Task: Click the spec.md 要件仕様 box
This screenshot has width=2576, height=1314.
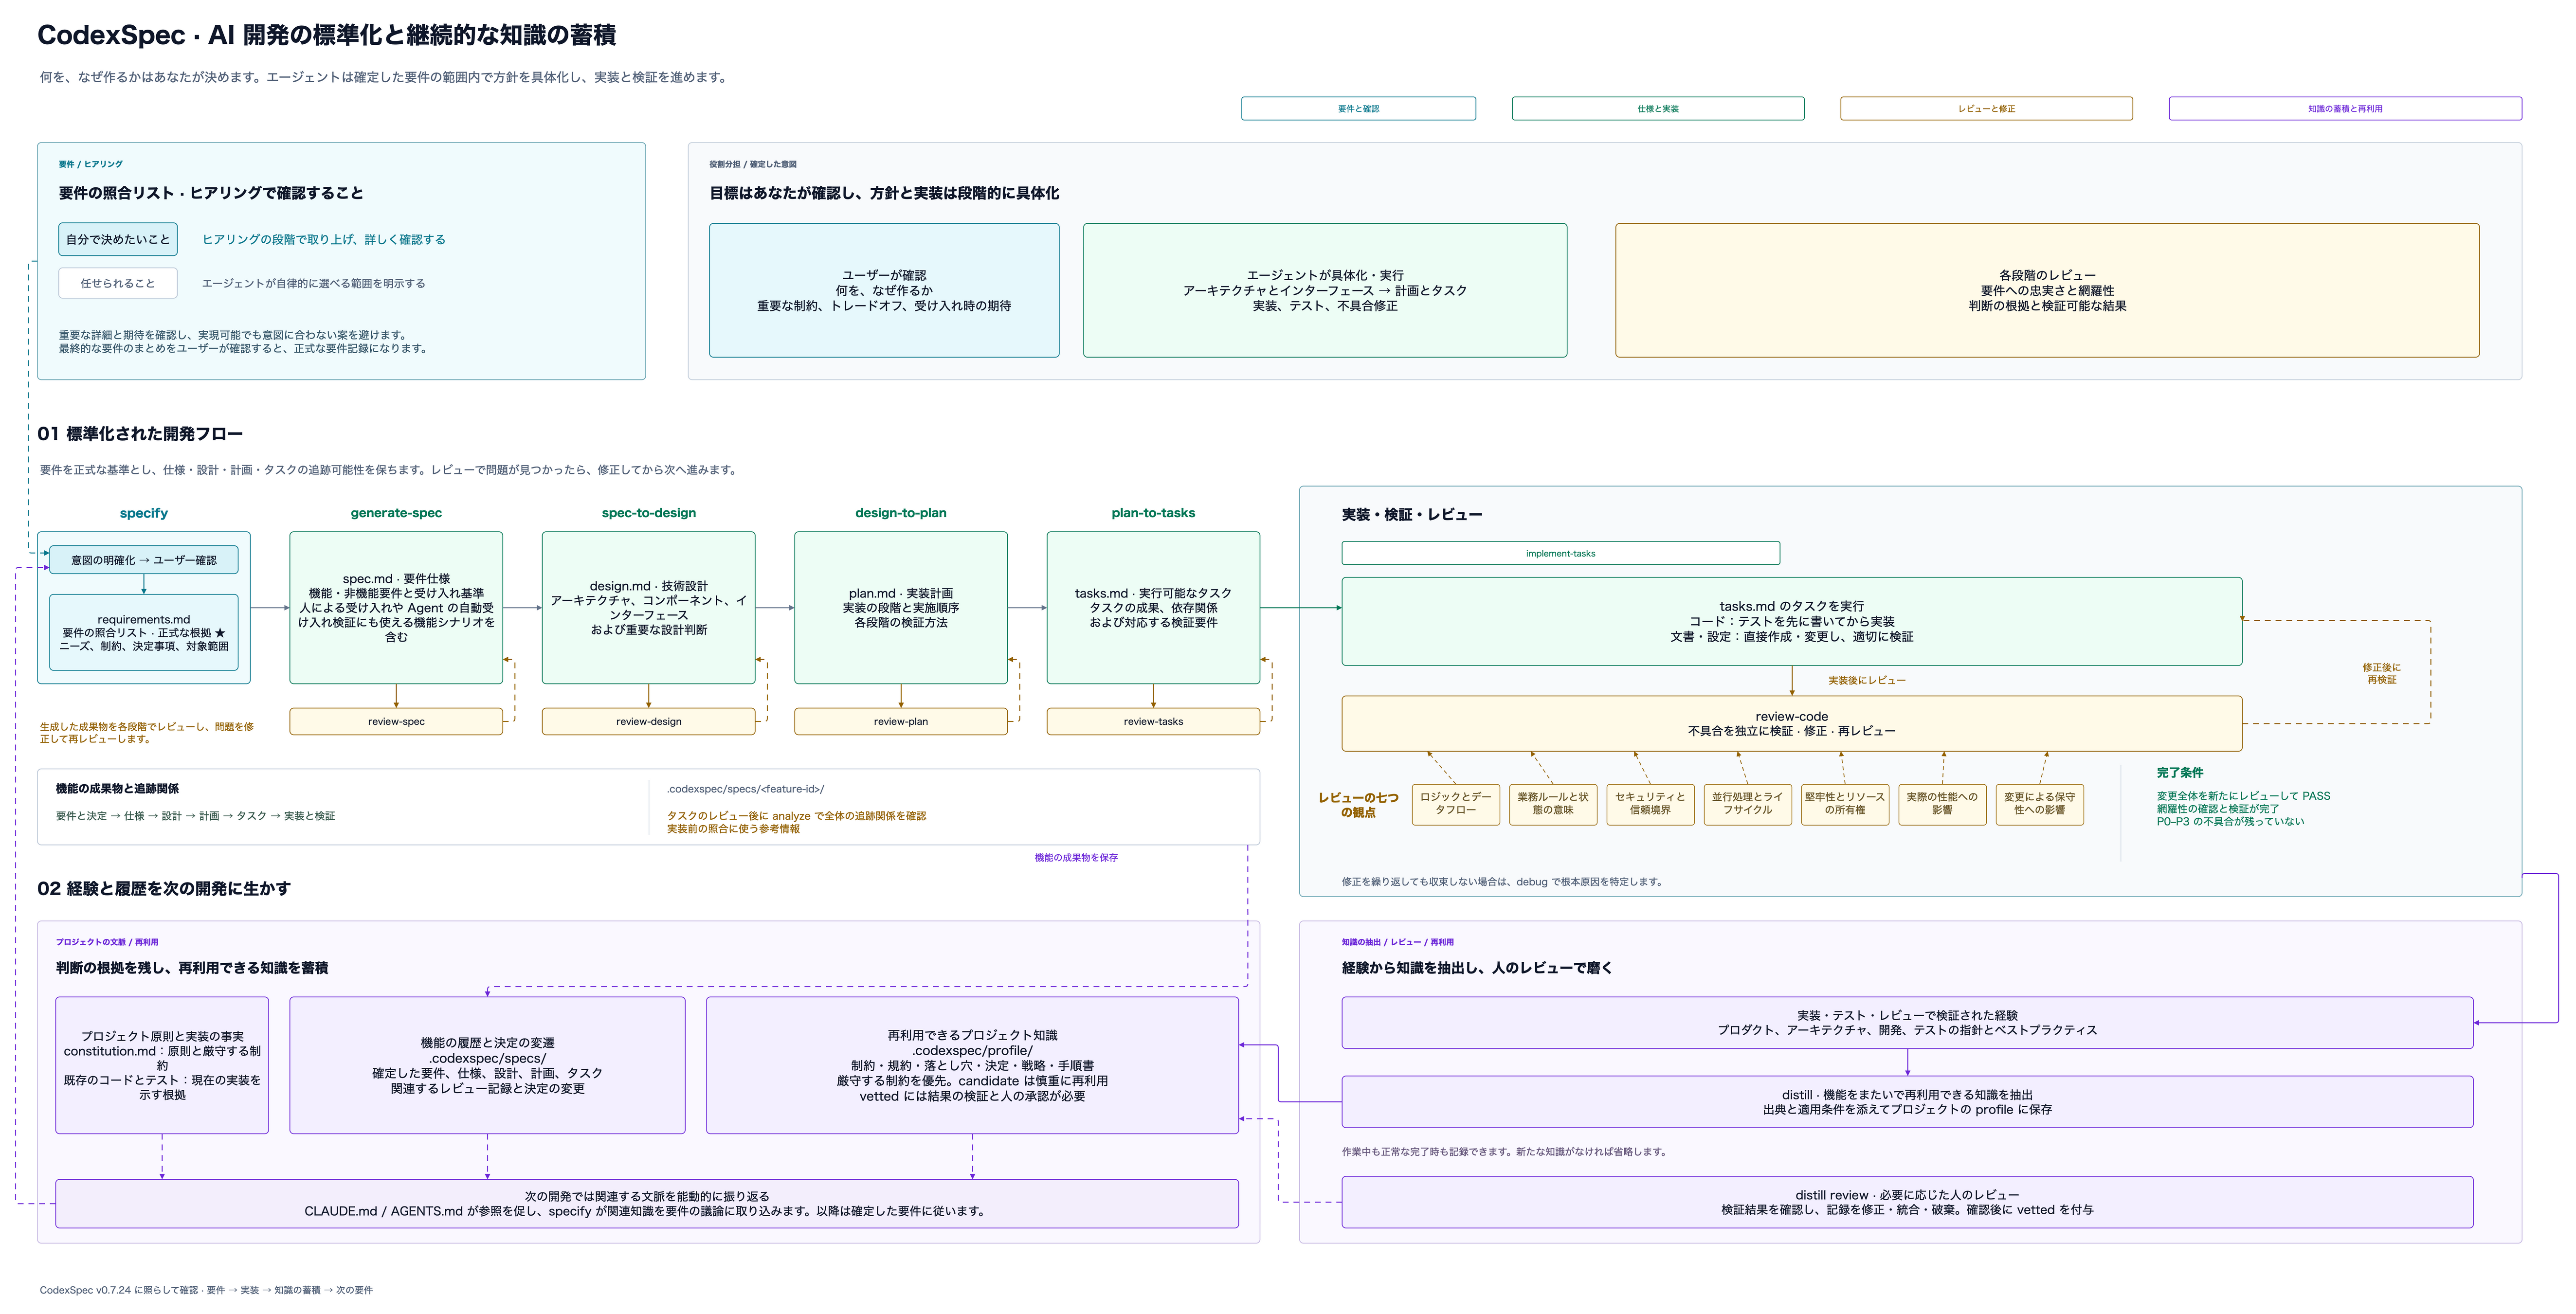Action: 396,607
